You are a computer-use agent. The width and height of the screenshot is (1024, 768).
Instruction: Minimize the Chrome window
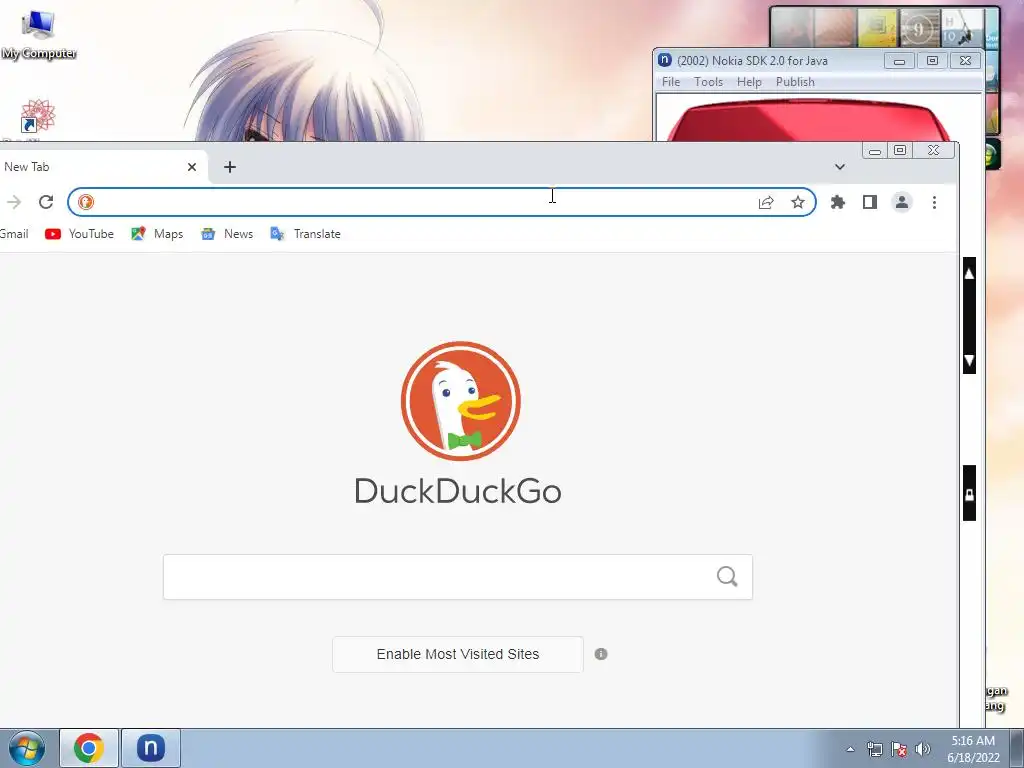tap(875, 151)
